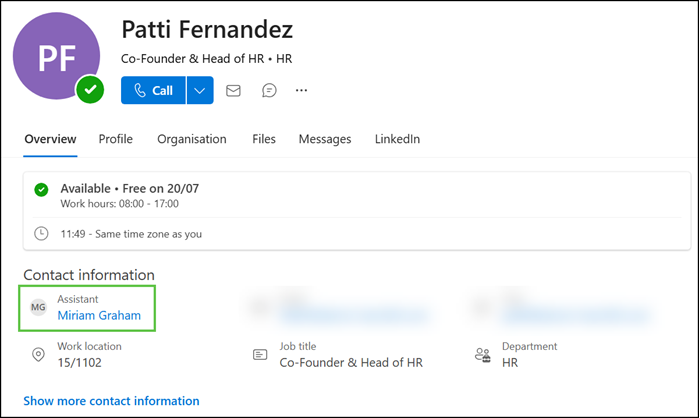Click the PF profile avatar
Viewport: 700px width, 418px height.
[x=56, y=56]
